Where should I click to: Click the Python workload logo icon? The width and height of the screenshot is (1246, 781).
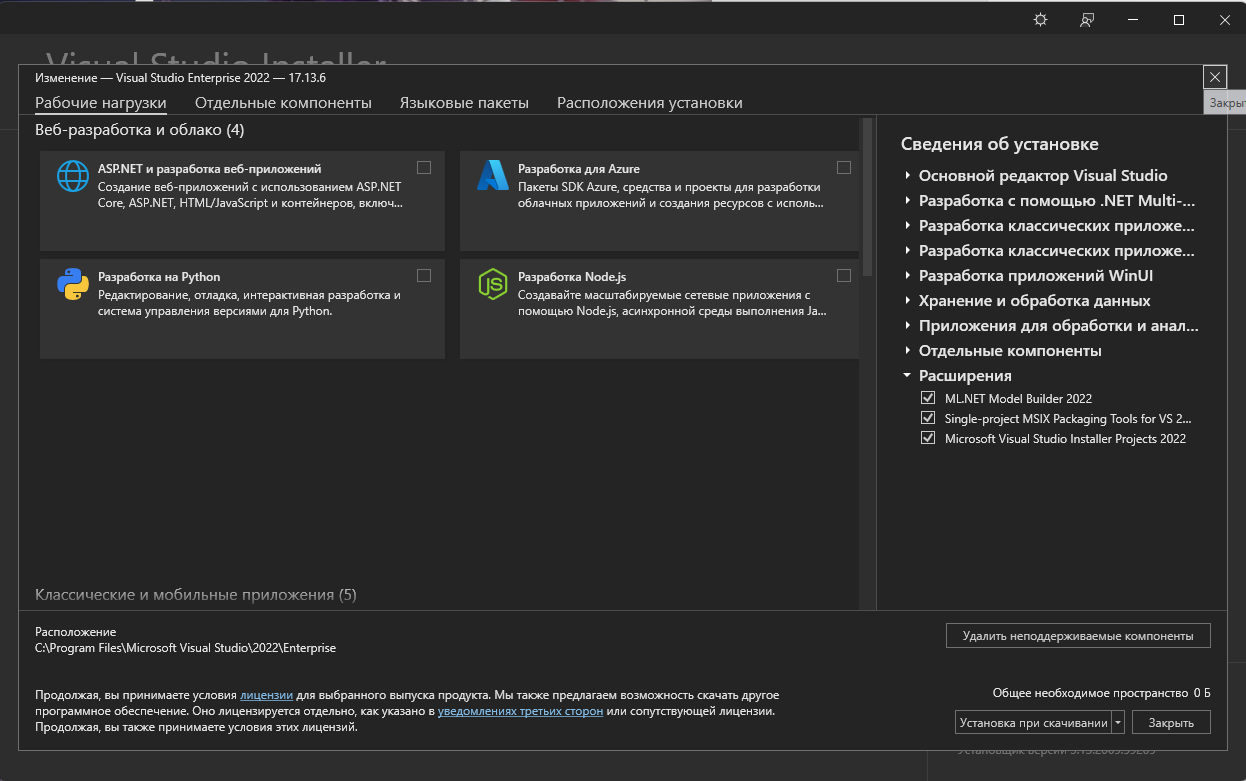click(73, 284)
